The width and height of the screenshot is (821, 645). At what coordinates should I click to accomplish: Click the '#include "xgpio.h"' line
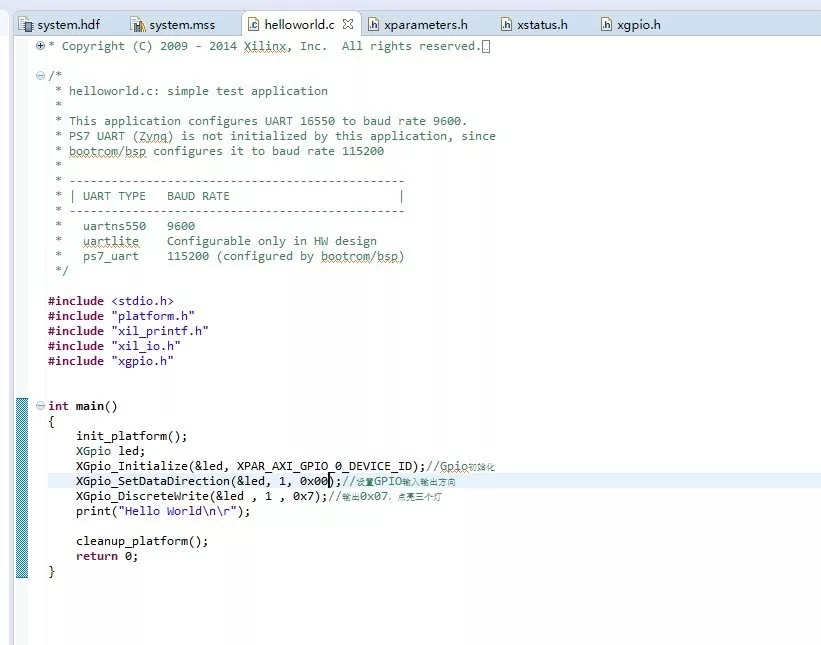coord(110,361)
